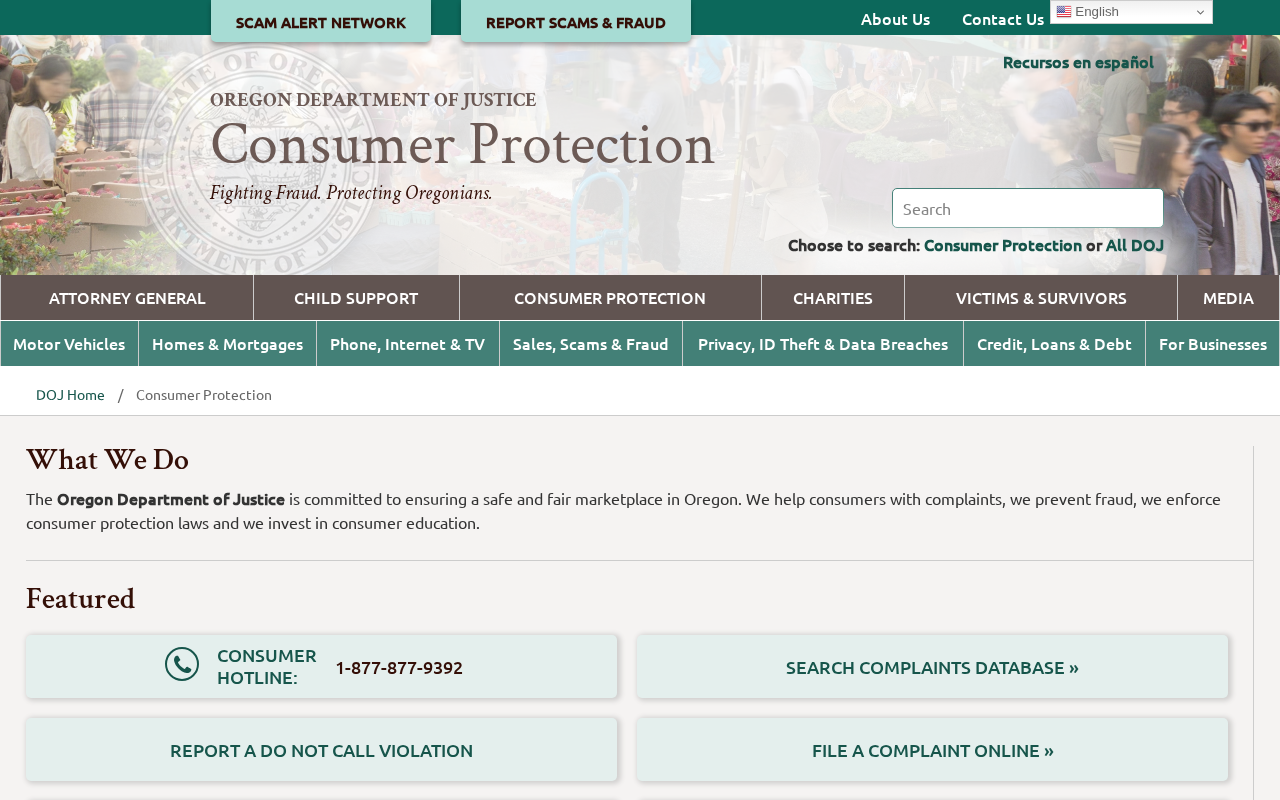The width and height of the screenshot is (1280, 800).
Task: Click the "What We Do" heading
Action: pos(107,460)
